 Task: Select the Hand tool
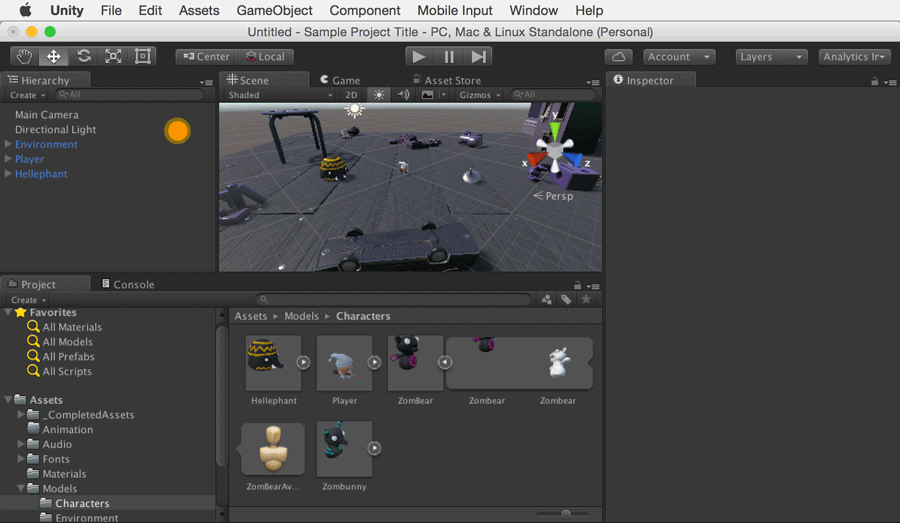tap(24, 56)
